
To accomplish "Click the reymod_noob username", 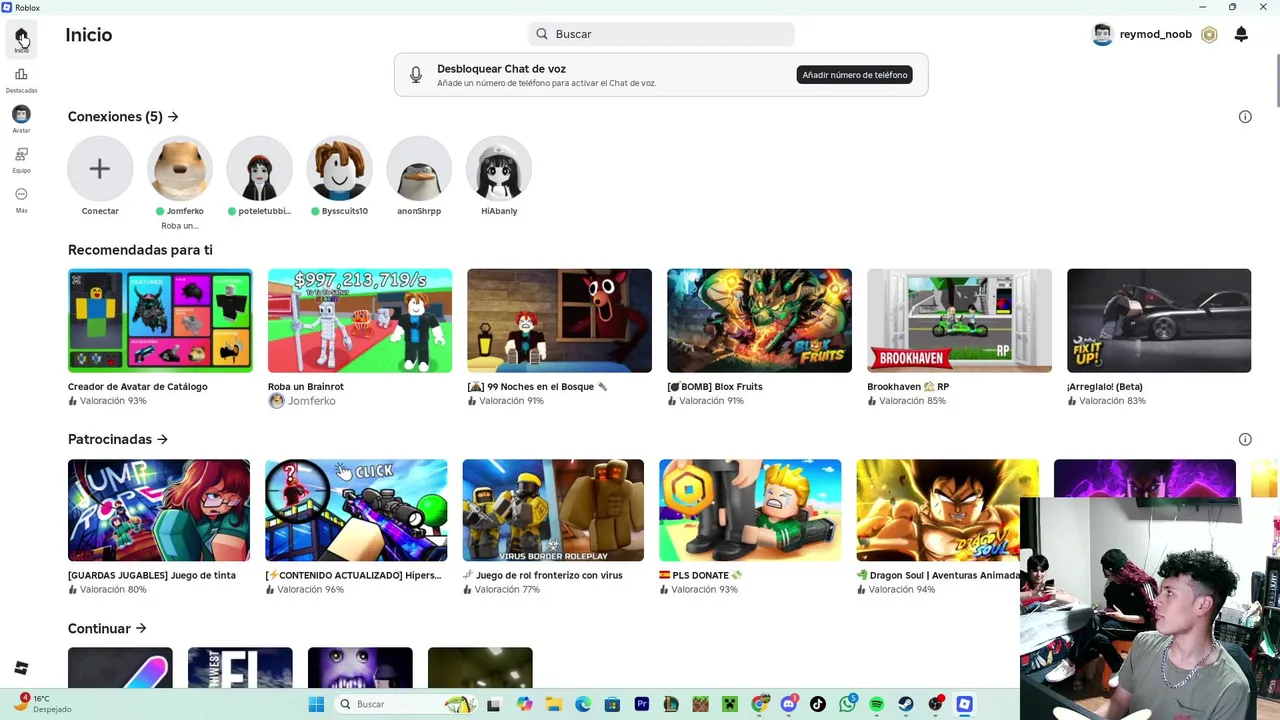I will tap(1156, 34).
